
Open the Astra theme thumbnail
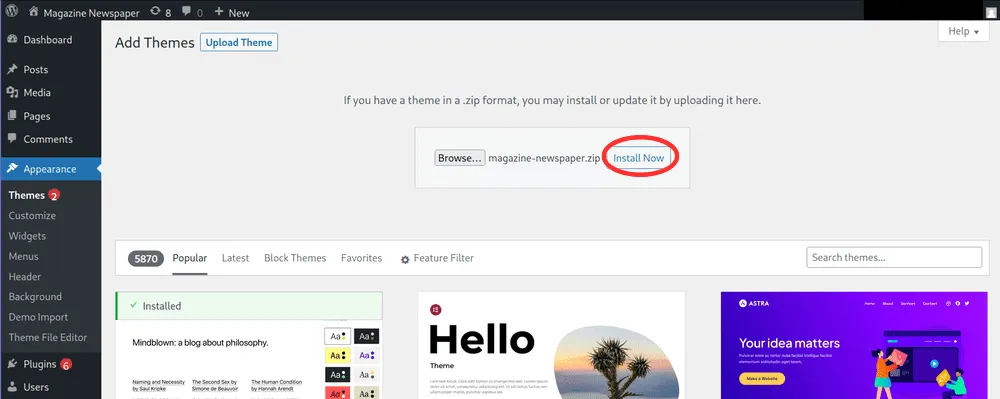[x=855, y=345]
